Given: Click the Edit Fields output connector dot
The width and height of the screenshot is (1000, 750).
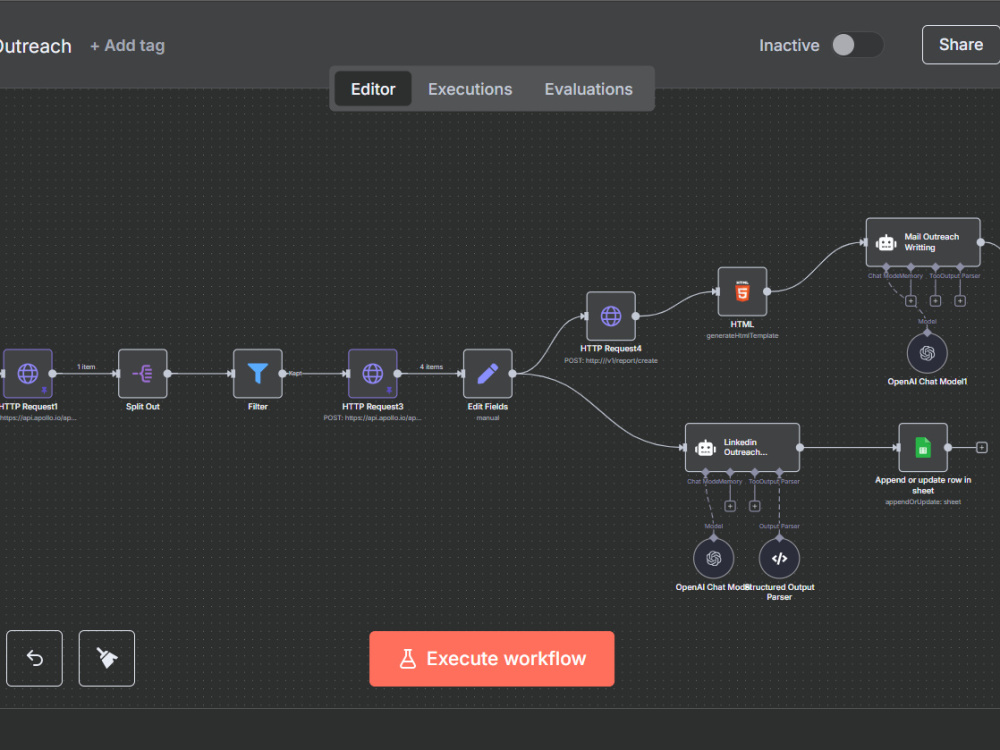Looking at the screenshot, I should 513,374.
